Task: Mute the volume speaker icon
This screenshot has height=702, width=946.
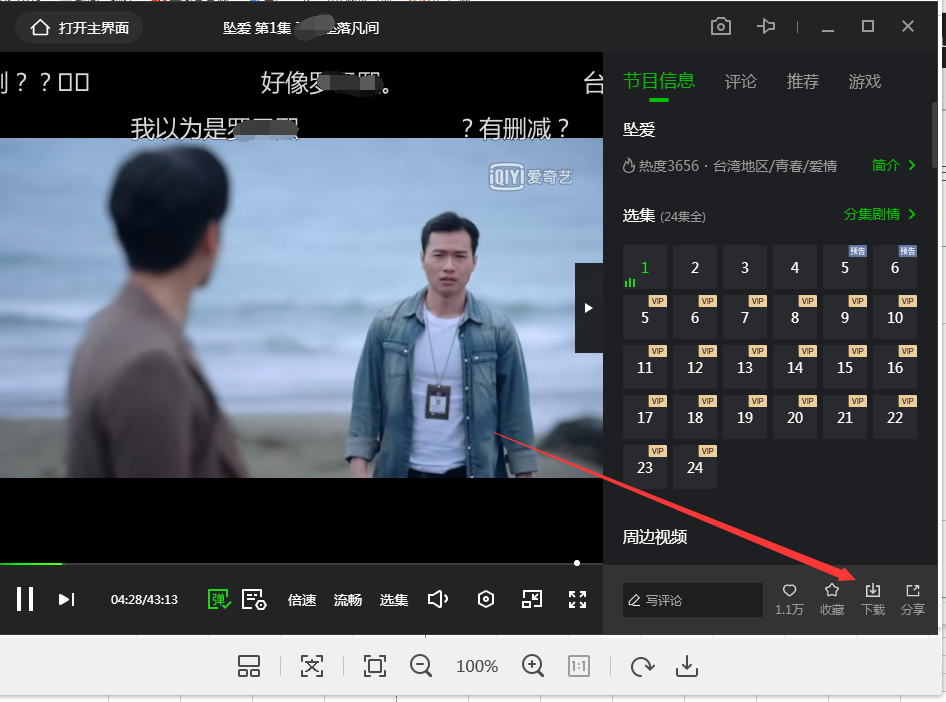Action: (x=437, y=599)
